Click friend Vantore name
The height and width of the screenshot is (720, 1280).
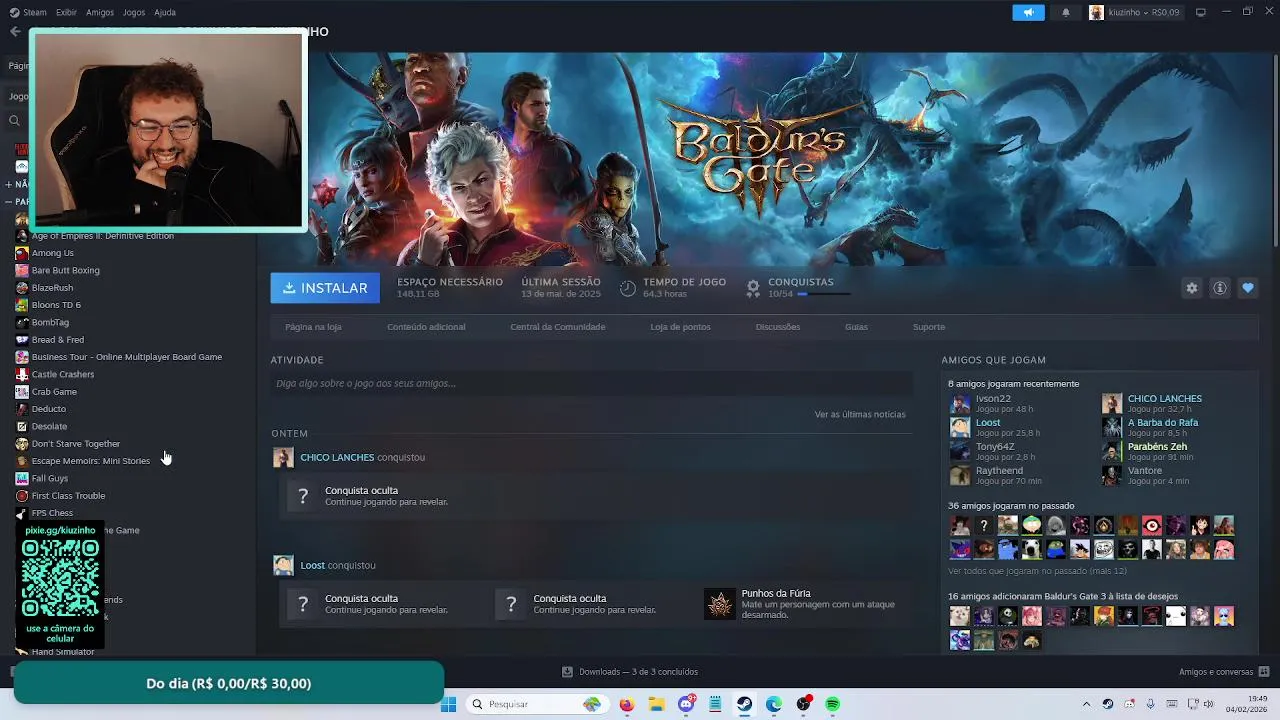pos(1145,471)
